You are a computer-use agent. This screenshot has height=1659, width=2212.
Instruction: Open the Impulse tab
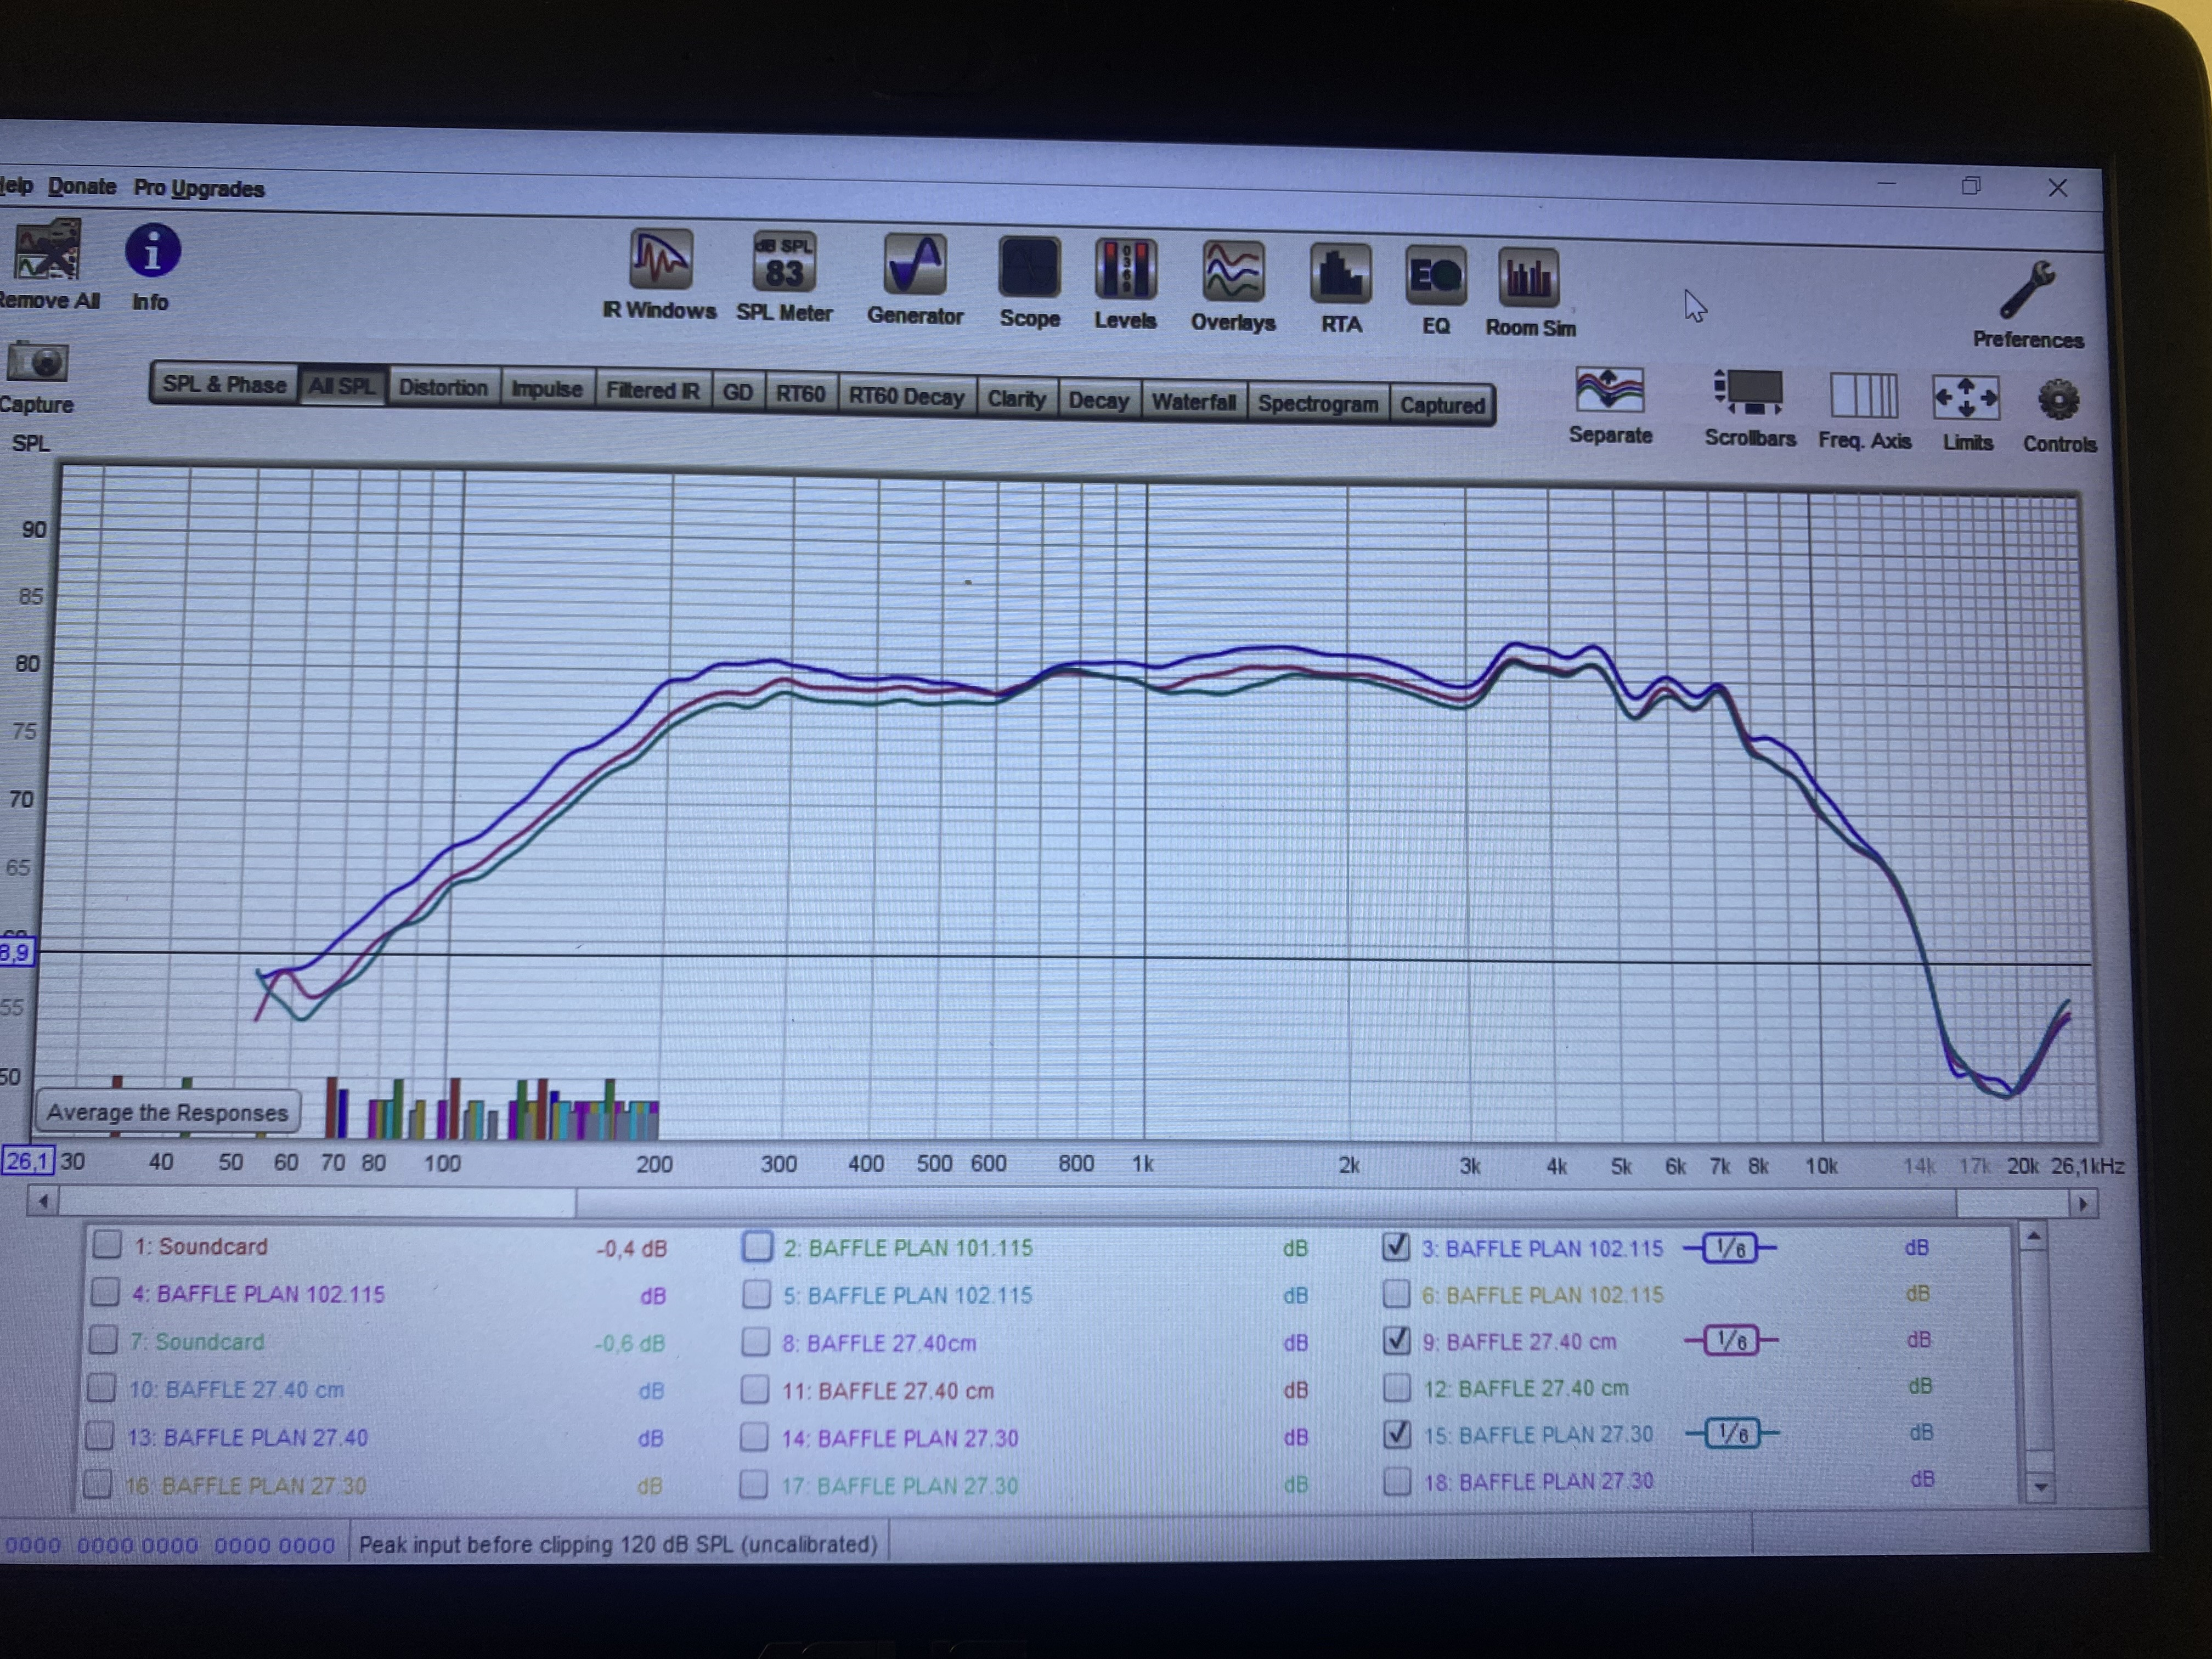547,390
